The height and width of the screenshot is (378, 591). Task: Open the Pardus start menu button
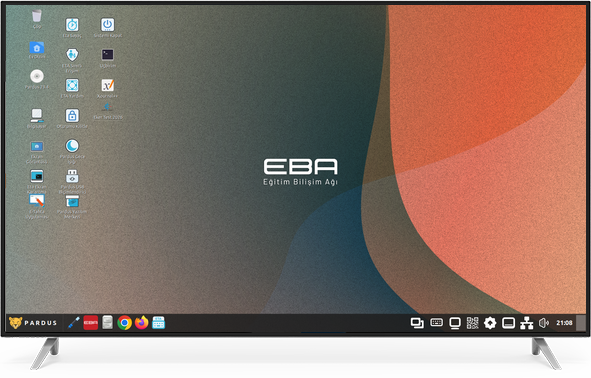pos(32,323)
